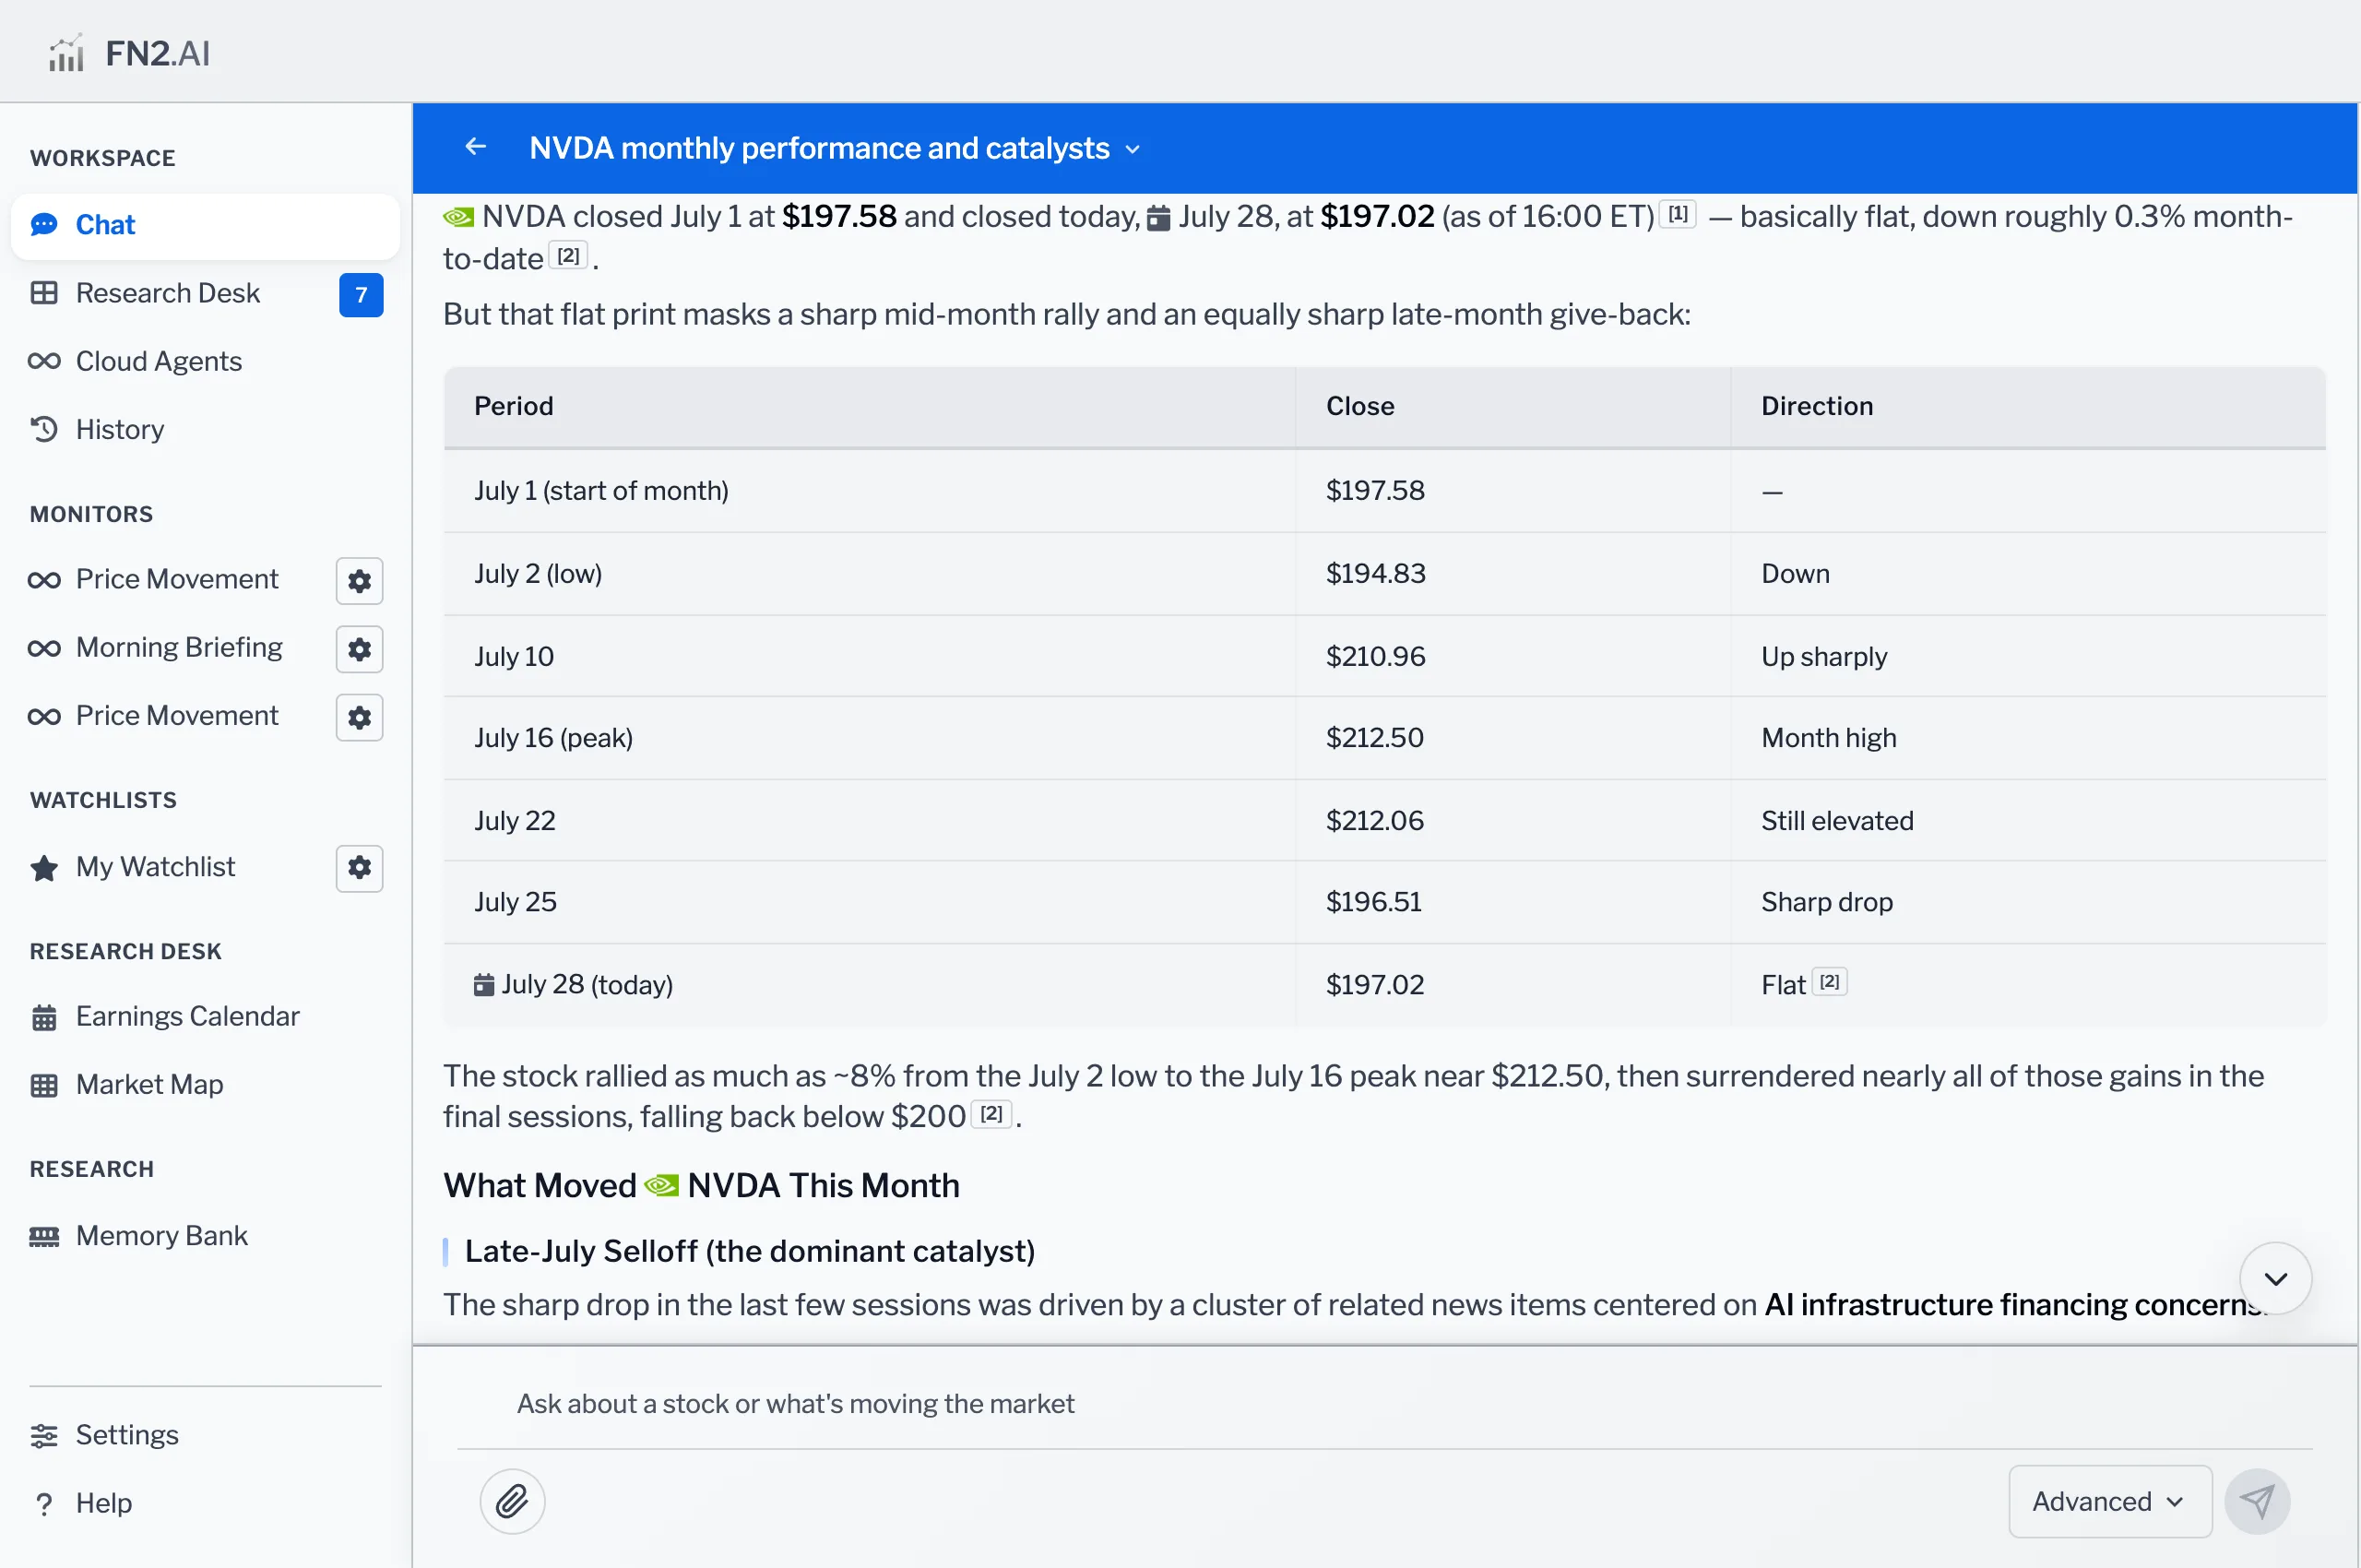Click the History clock icon

click(x=44, y=429)
